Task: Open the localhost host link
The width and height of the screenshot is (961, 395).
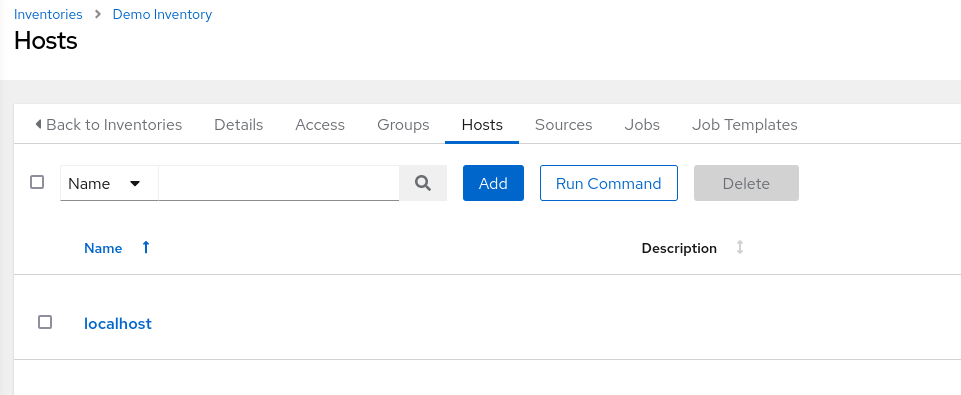Action: click(x=118, y=323)
